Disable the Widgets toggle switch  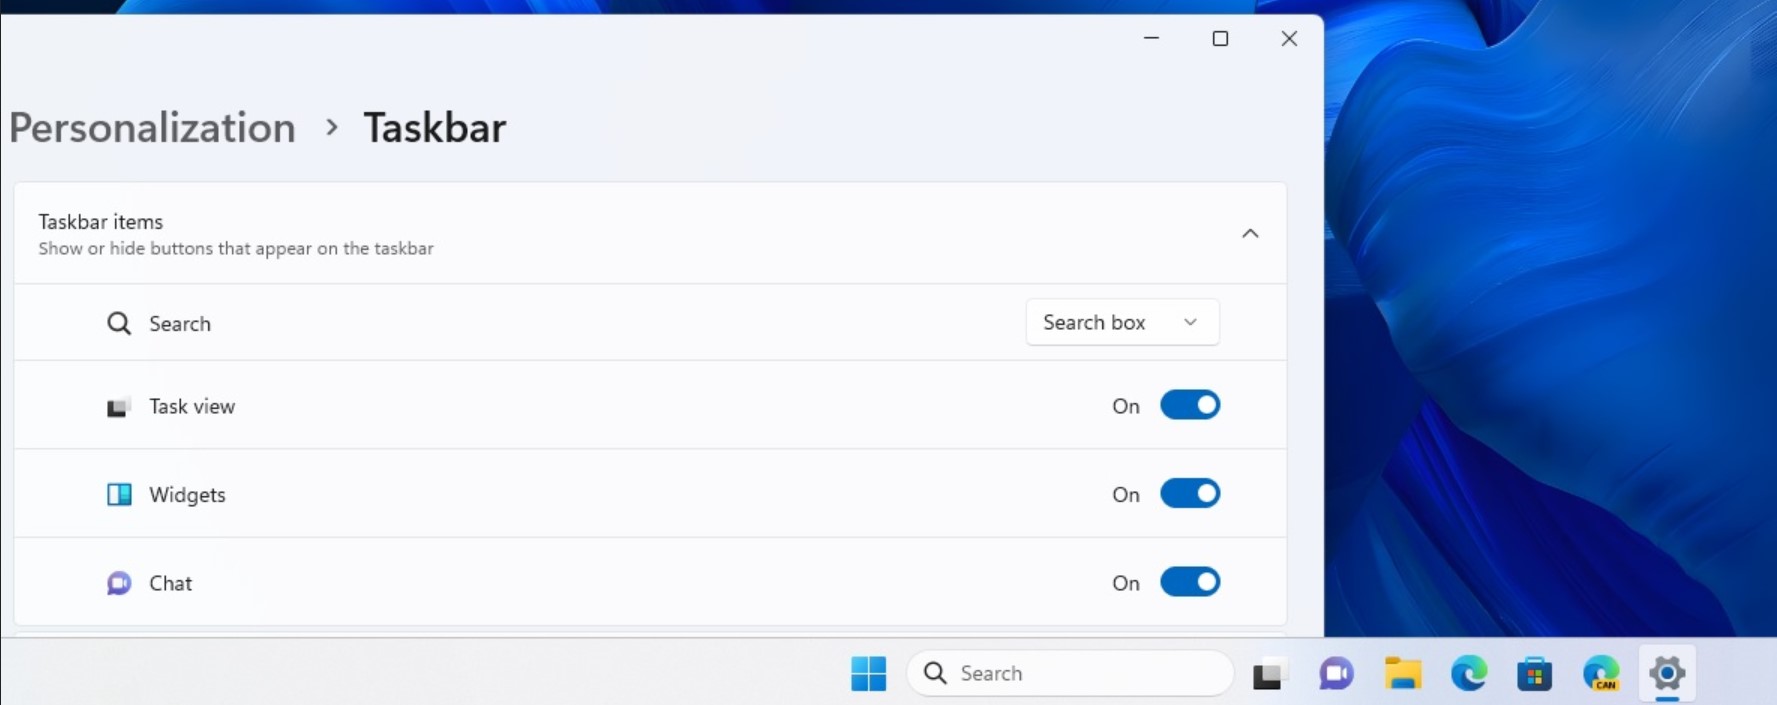point(1189,494)
